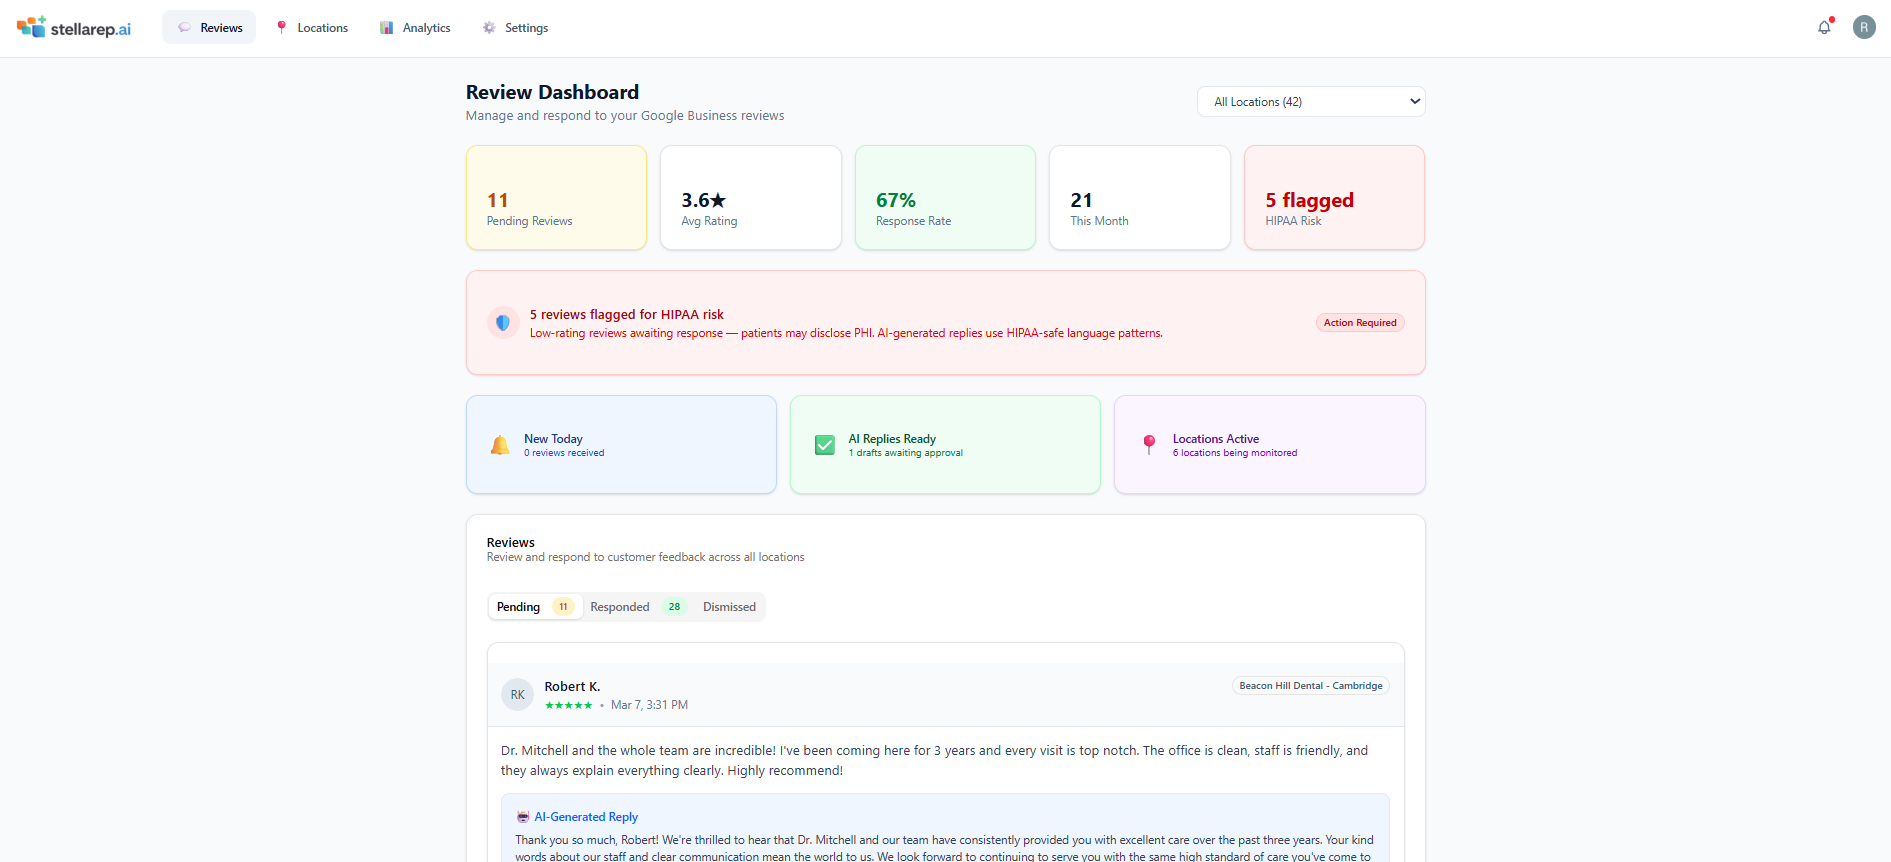Click the HIPAA shield icon

503,323
